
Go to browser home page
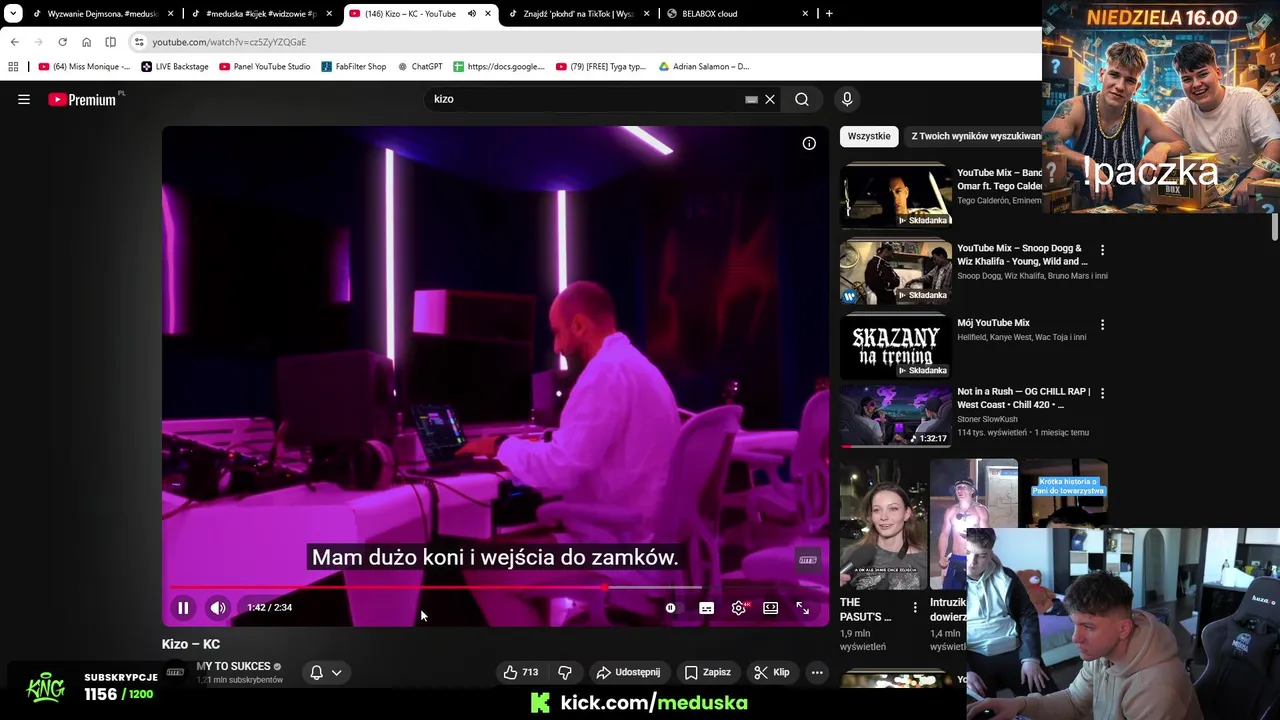pyautogui.click(x=86, y=42)
